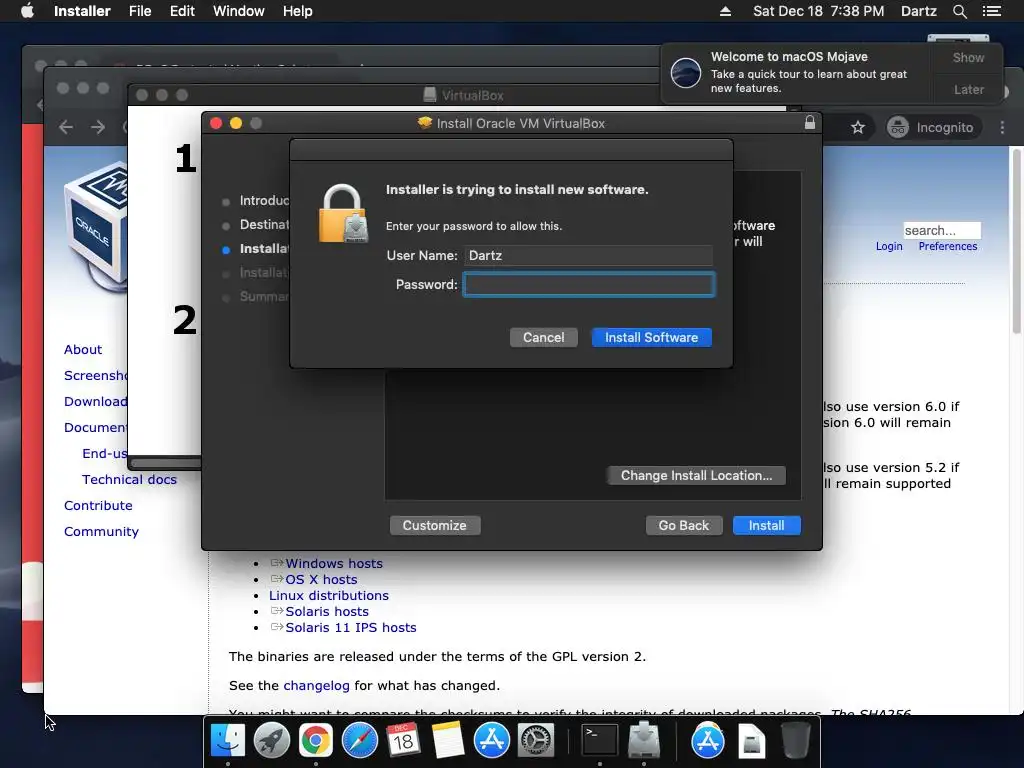Click Change Install Location button

[696, 475]
